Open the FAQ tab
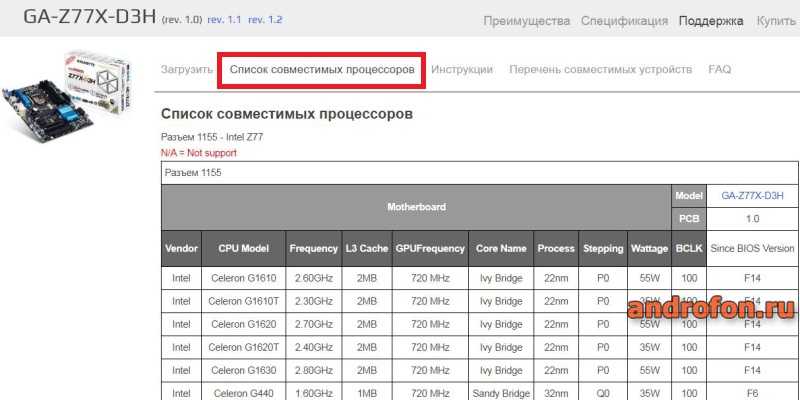Image resolution: width=800 pixels, height=400 pixels. (x=719, y=69)
